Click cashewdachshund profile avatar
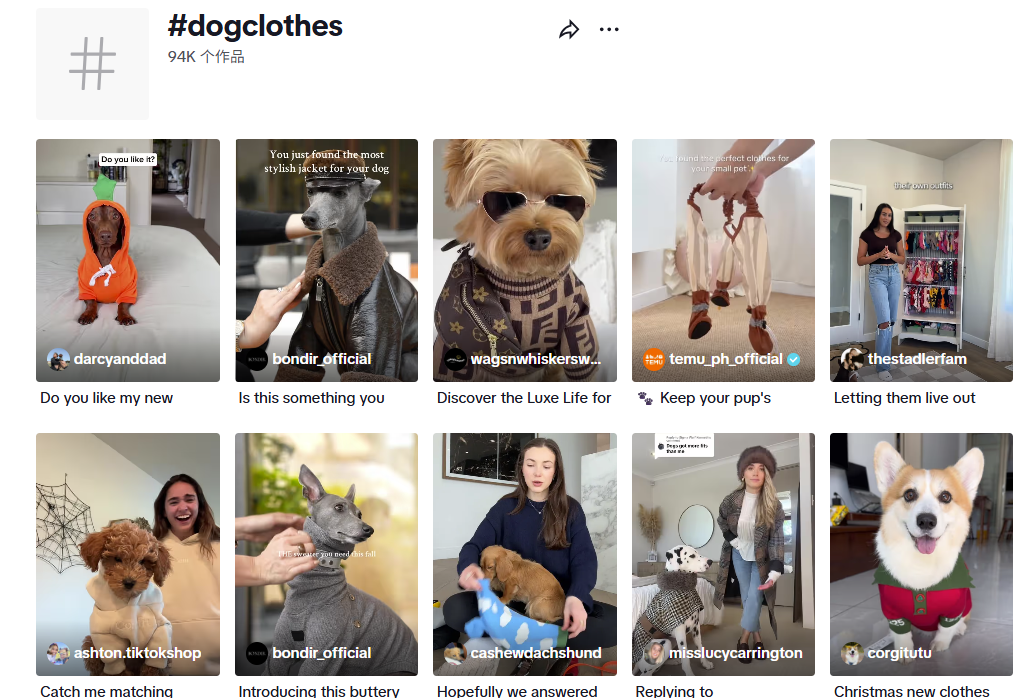Viewport: 1025px width, 698px height. [455, 653]
